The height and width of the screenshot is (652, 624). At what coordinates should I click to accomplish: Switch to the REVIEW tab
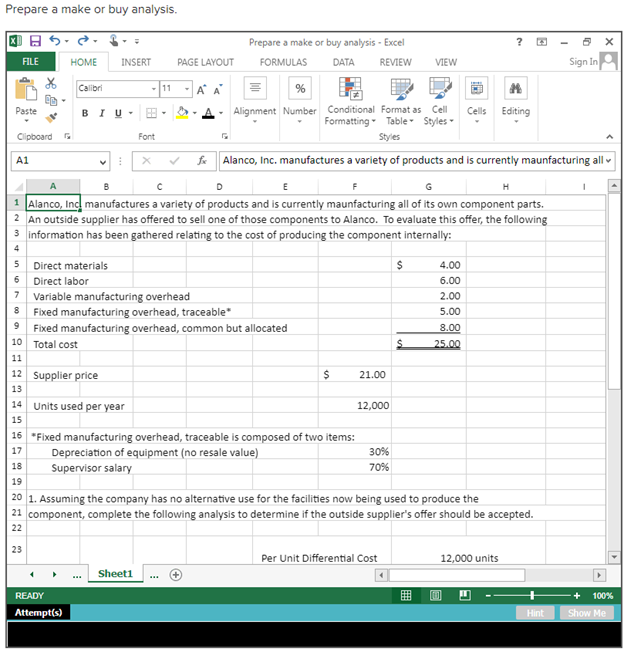(395, 62)
